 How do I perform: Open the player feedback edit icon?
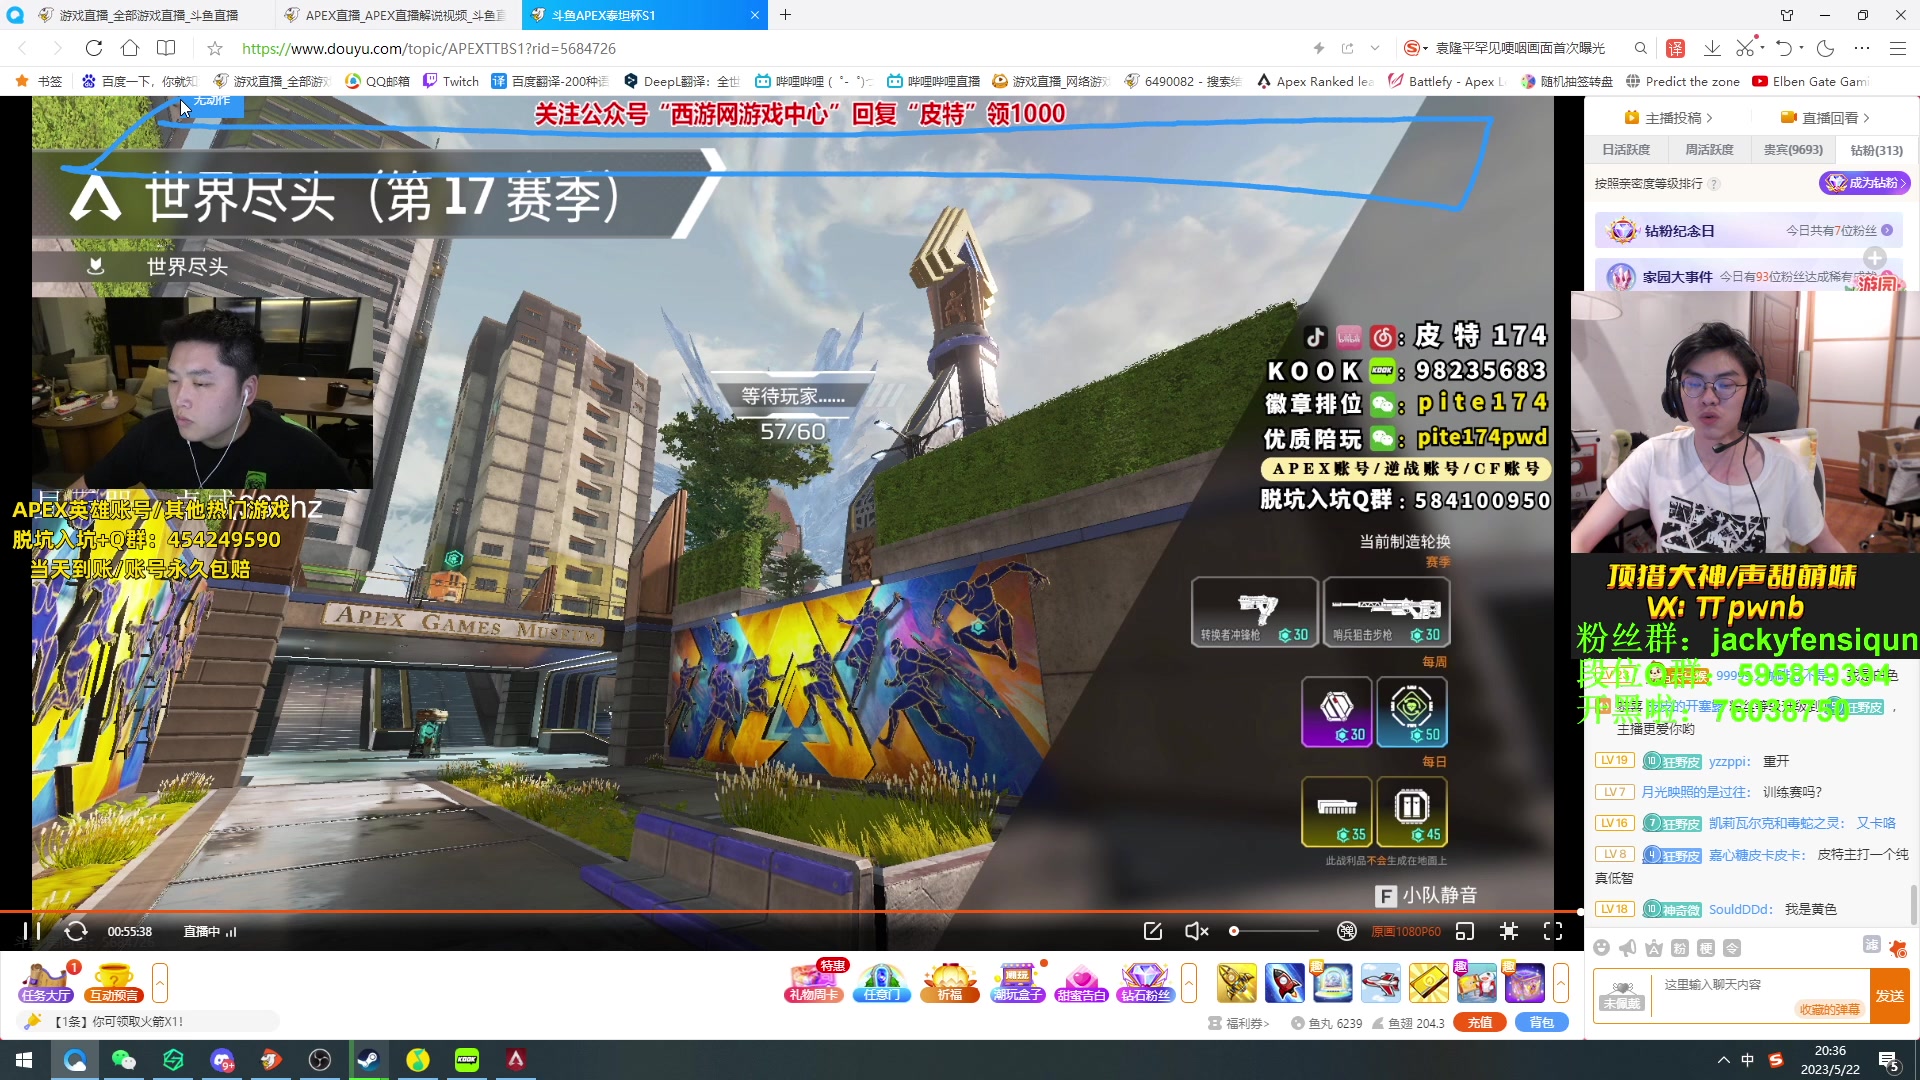[x=1153, y=931]
